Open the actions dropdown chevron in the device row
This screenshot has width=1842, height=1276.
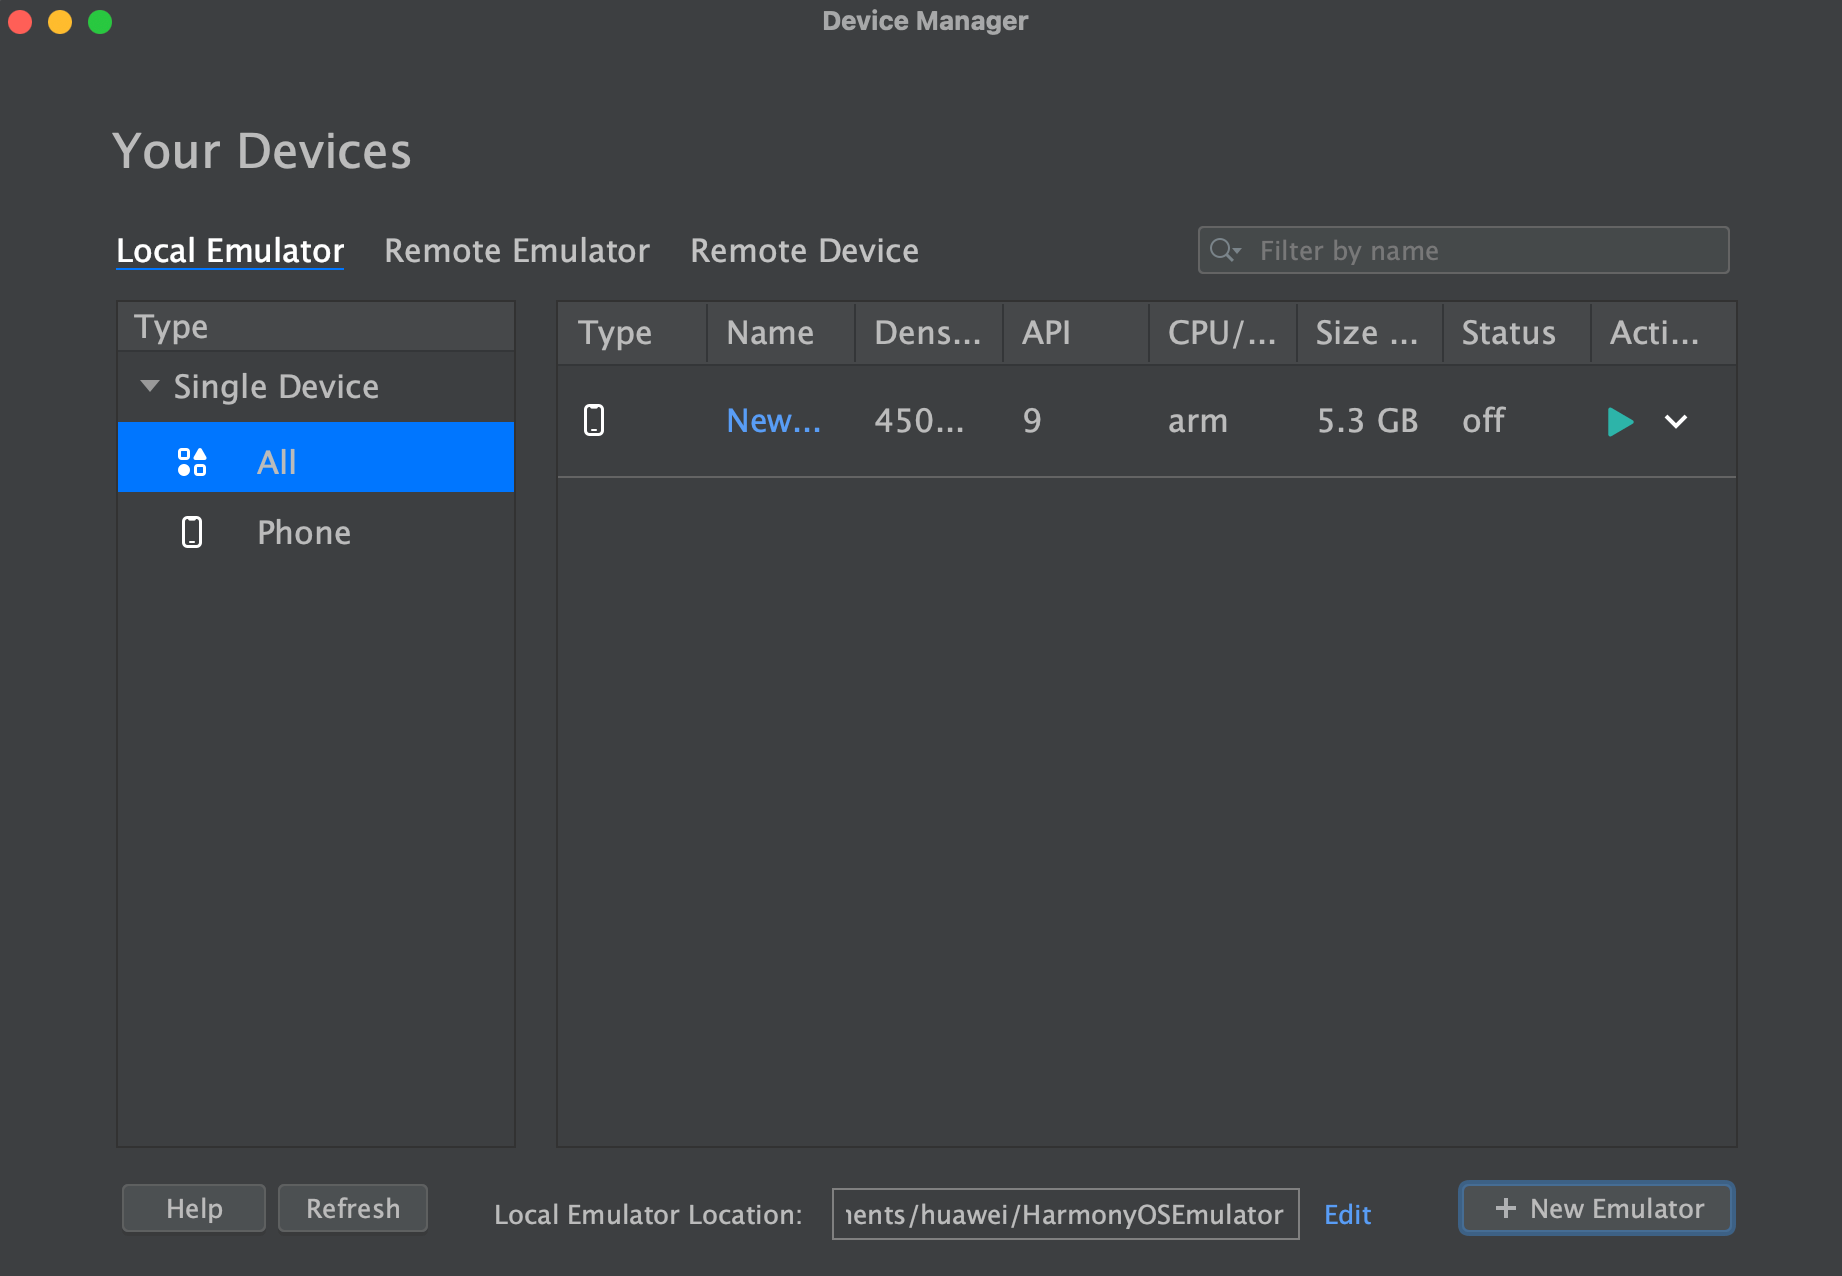pos(1676,422)
